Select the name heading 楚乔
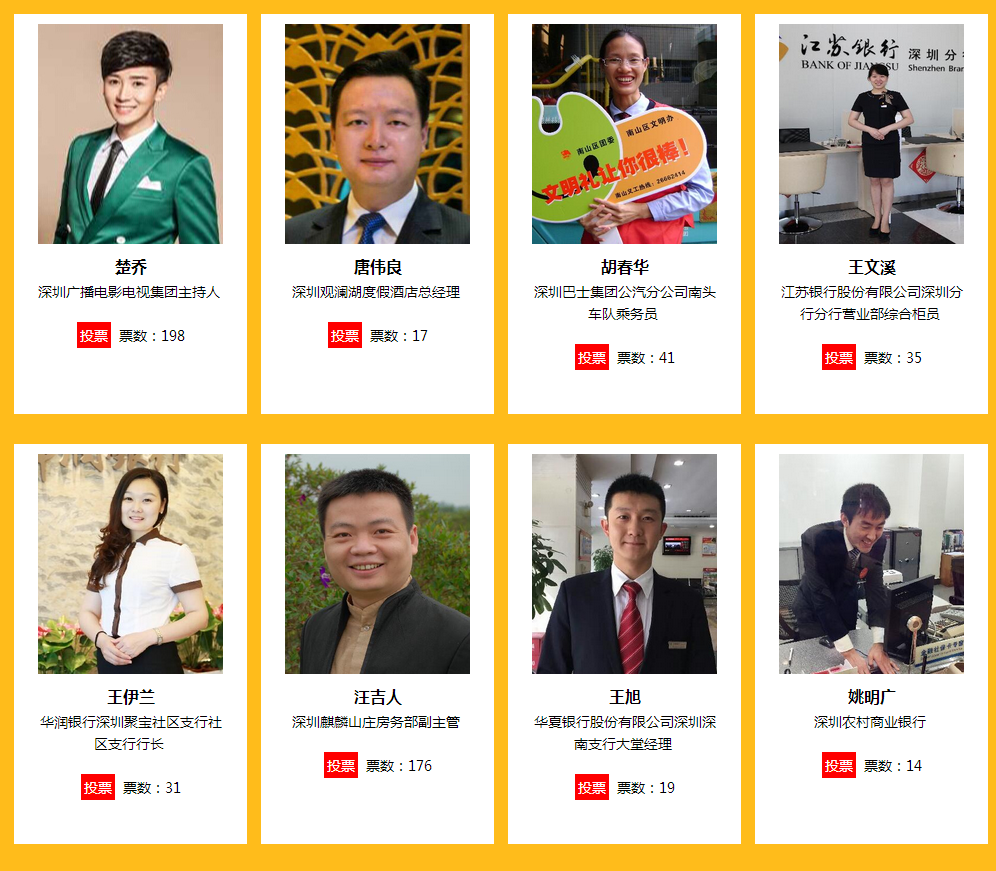The height and width of the screenshot is (871, 996). (131, 267)
